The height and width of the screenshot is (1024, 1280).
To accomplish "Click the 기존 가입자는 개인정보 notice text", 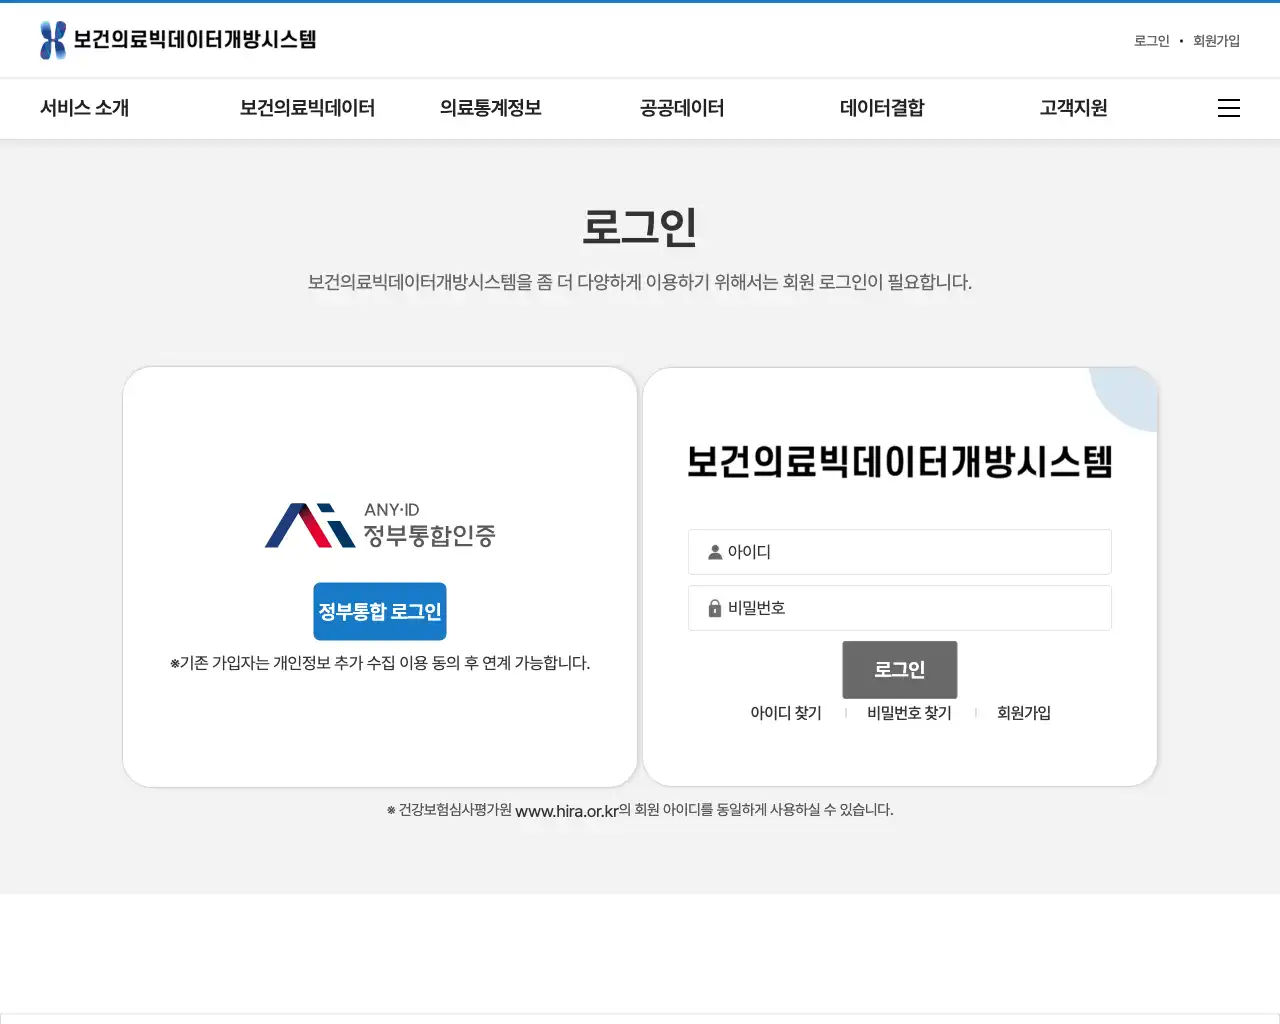I will click(x=380, y=663).
